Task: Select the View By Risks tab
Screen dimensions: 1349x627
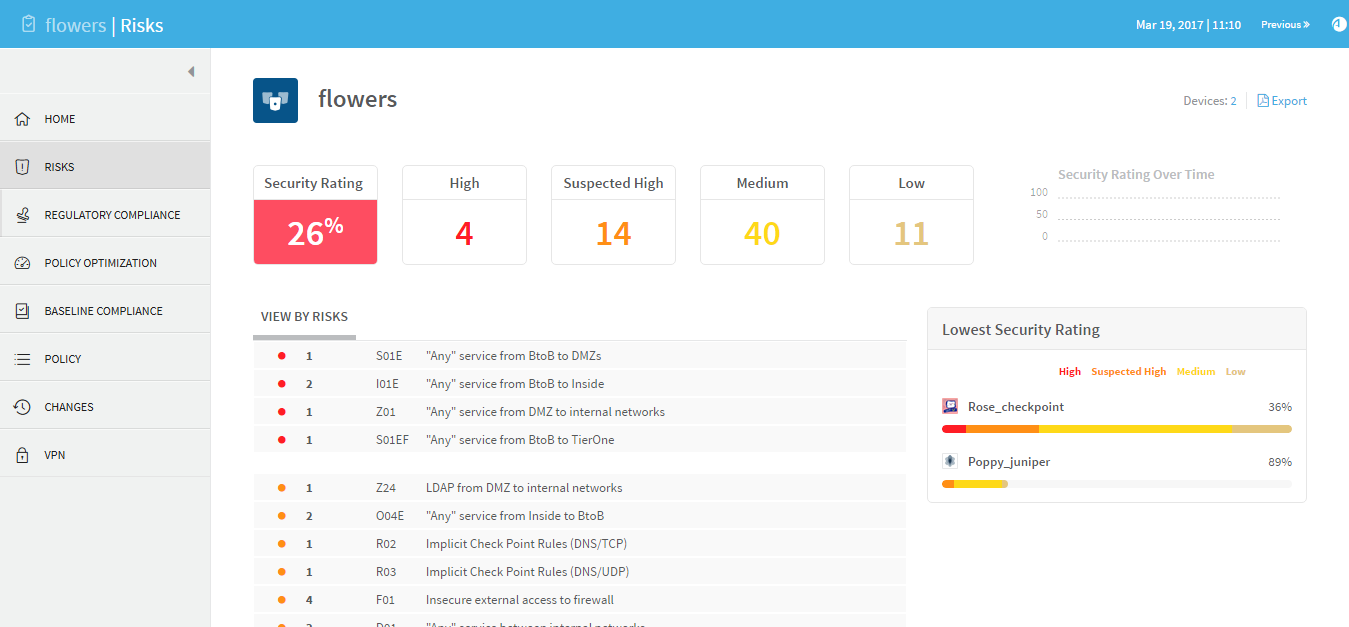Action: point(304,317)
